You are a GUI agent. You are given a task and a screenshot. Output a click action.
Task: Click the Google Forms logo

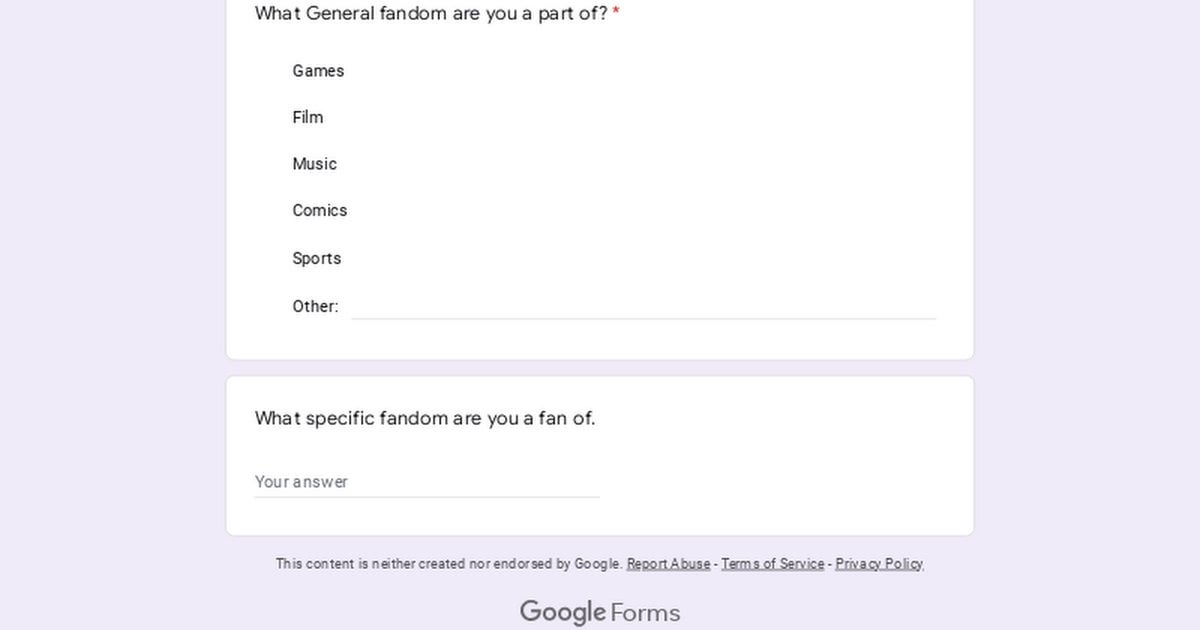(599, 611)
